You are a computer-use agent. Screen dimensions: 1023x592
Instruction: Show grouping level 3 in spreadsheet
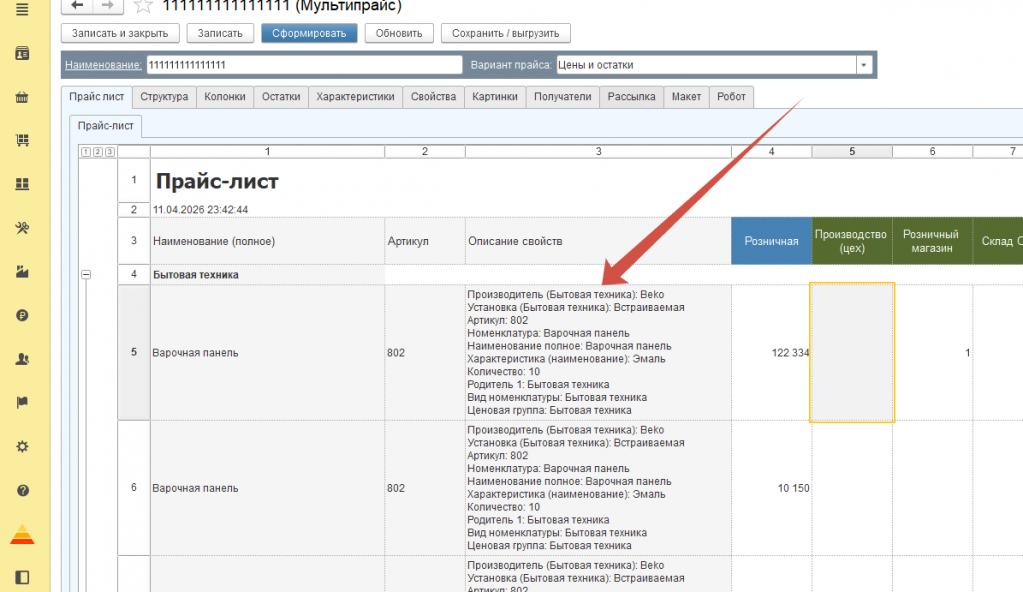point(110,152)
